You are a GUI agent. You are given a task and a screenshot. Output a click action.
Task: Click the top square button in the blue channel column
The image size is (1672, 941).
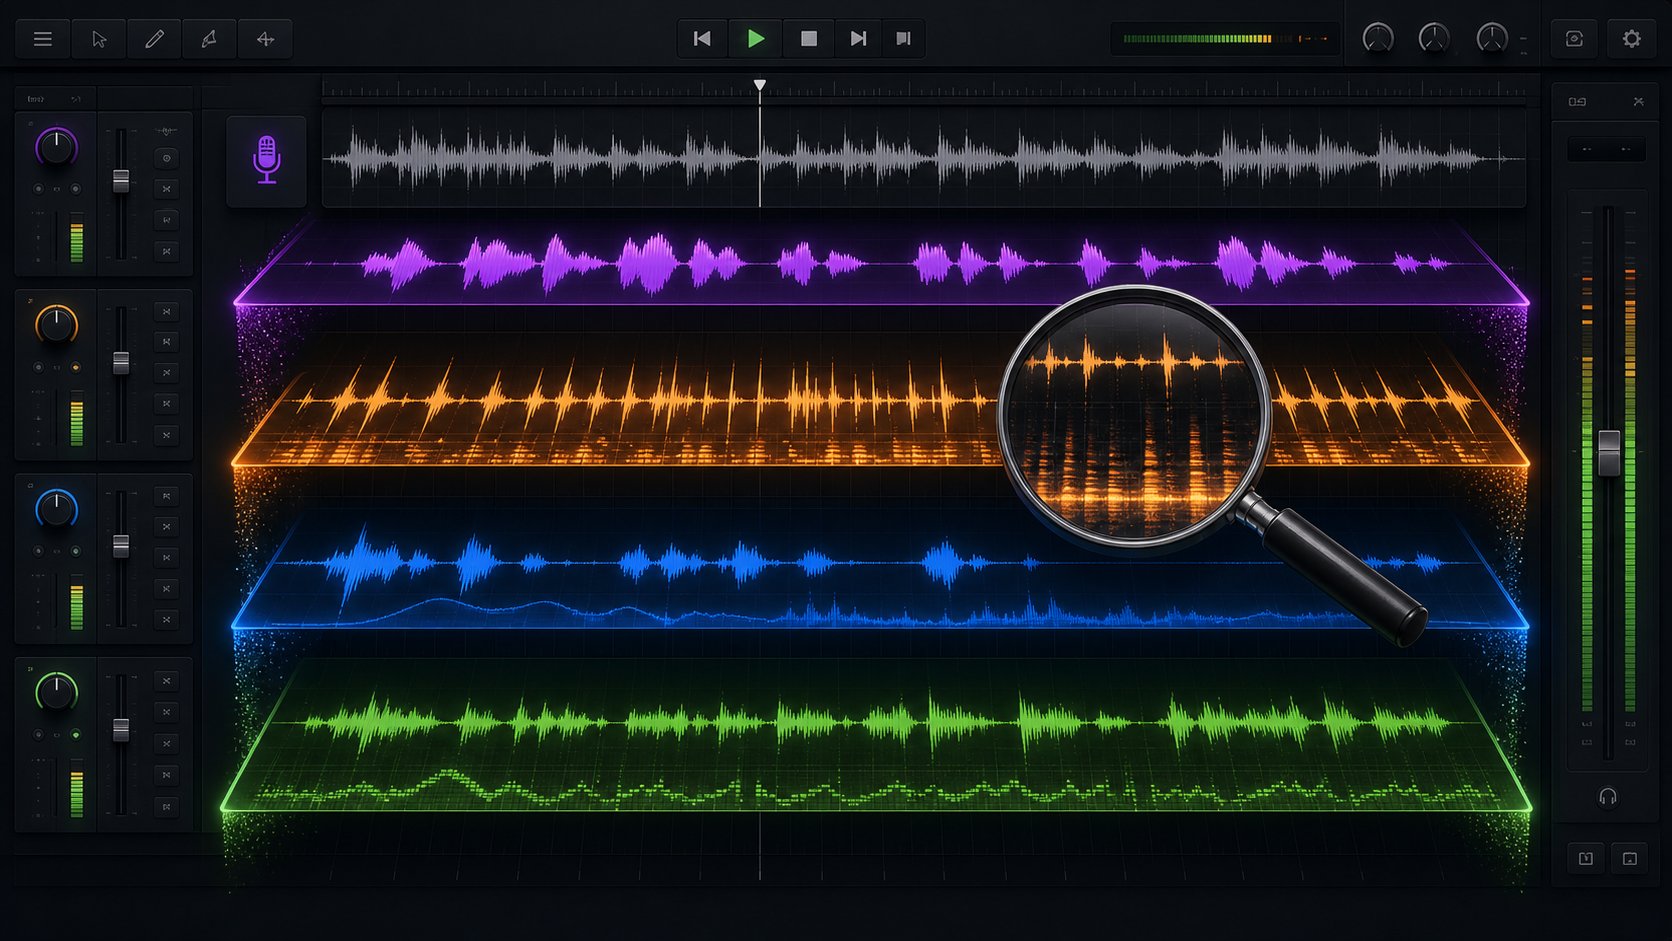[x=167, y=496]
